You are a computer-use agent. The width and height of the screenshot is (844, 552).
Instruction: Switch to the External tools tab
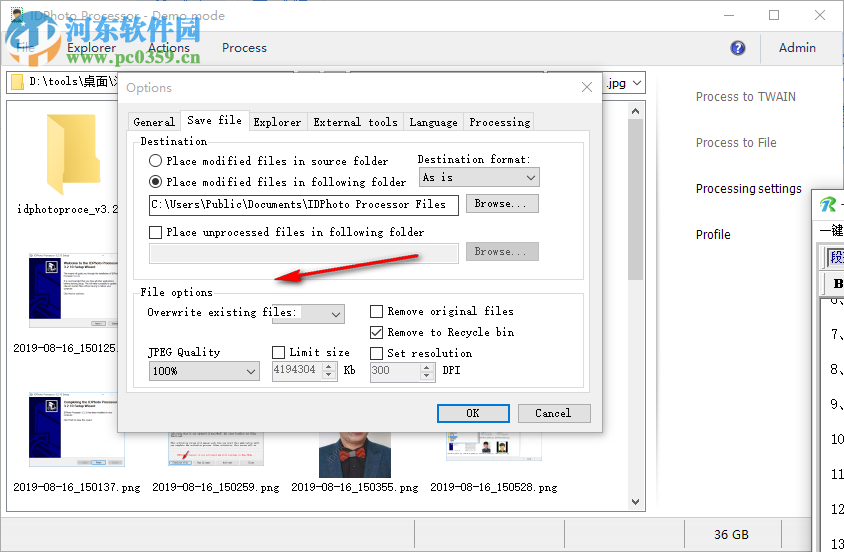355,122
